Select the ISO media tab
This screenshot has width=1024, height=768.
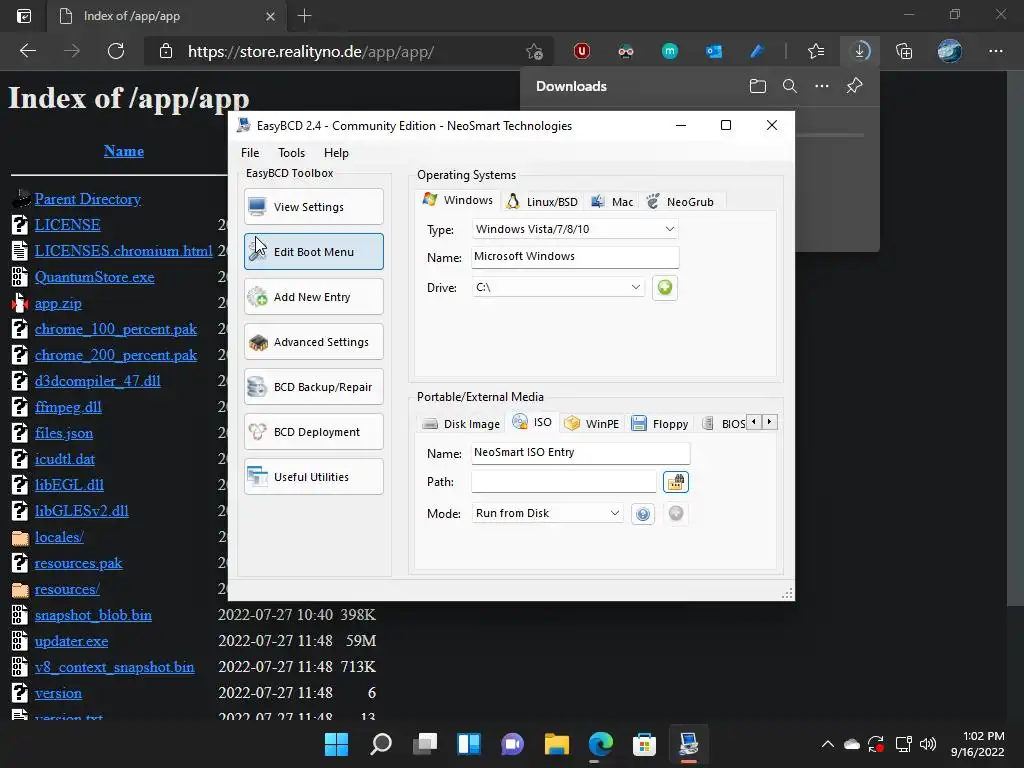(533, 422)
